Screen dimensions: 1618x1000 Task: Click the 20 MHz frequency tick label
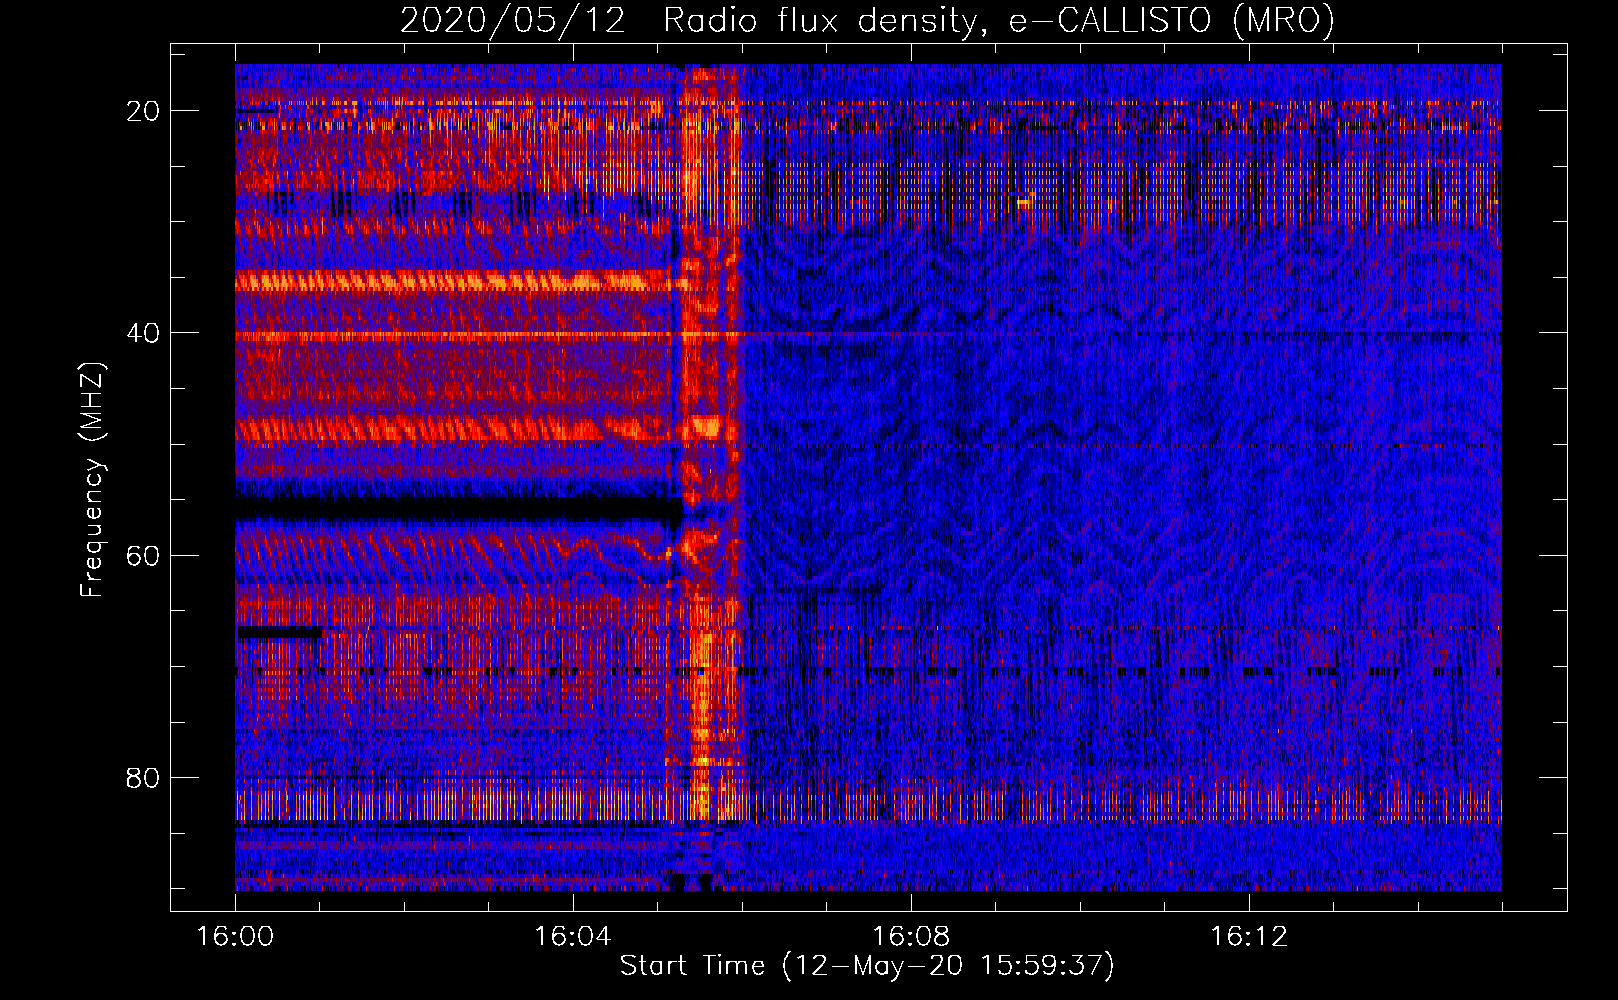(x=143, y=111)
